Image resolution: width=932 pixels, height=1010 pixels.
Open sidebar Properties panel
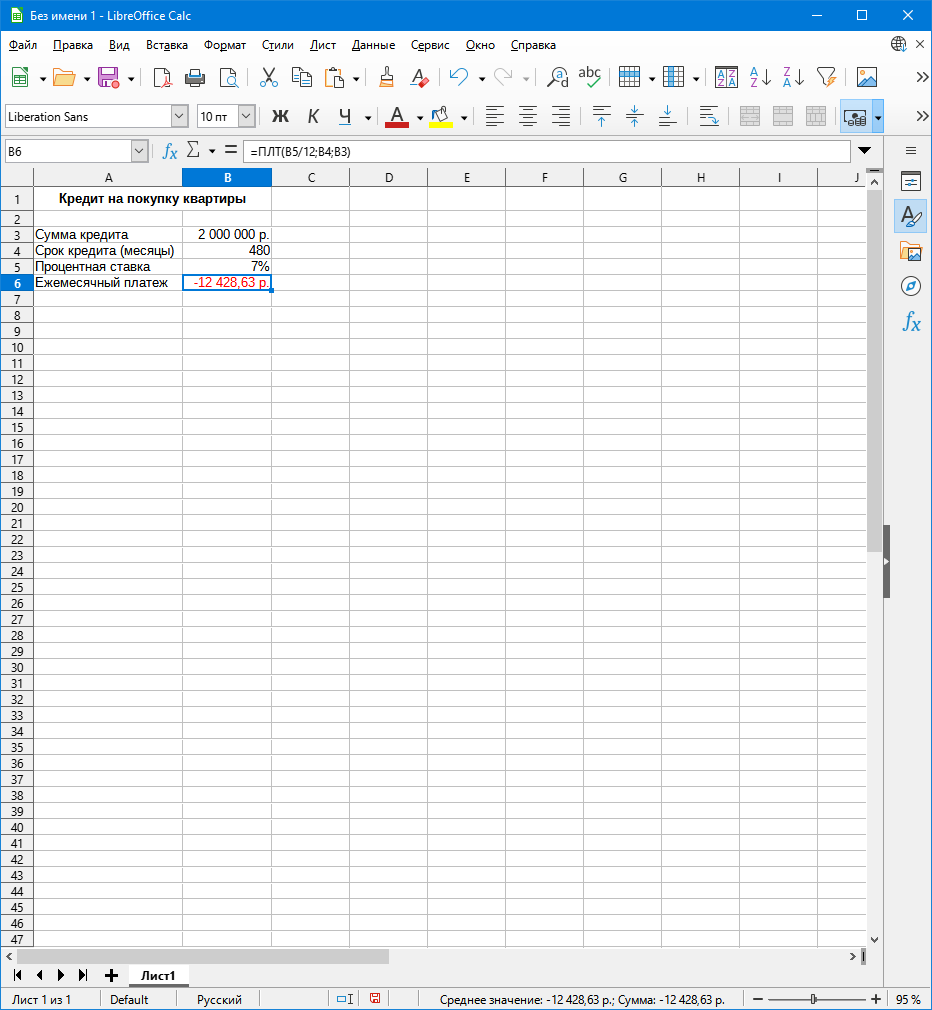[x=911, y=182]
